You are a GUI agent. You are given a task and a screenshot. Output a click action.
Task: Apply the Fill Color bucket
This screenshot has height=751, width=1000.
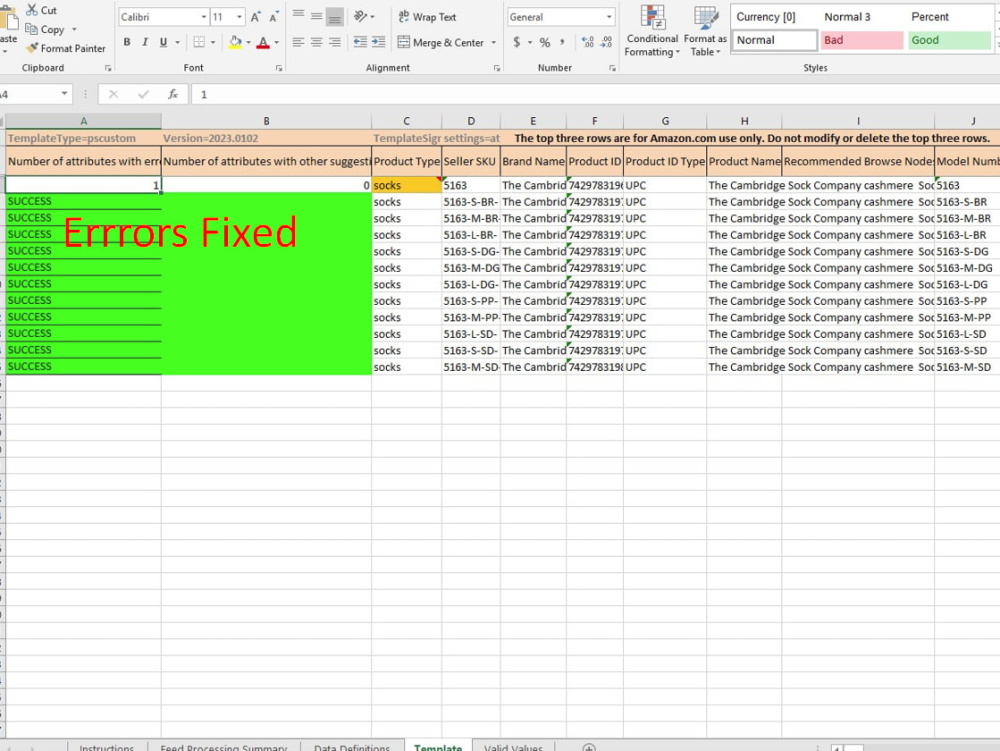pyautogui.click(x=235, y=42)
